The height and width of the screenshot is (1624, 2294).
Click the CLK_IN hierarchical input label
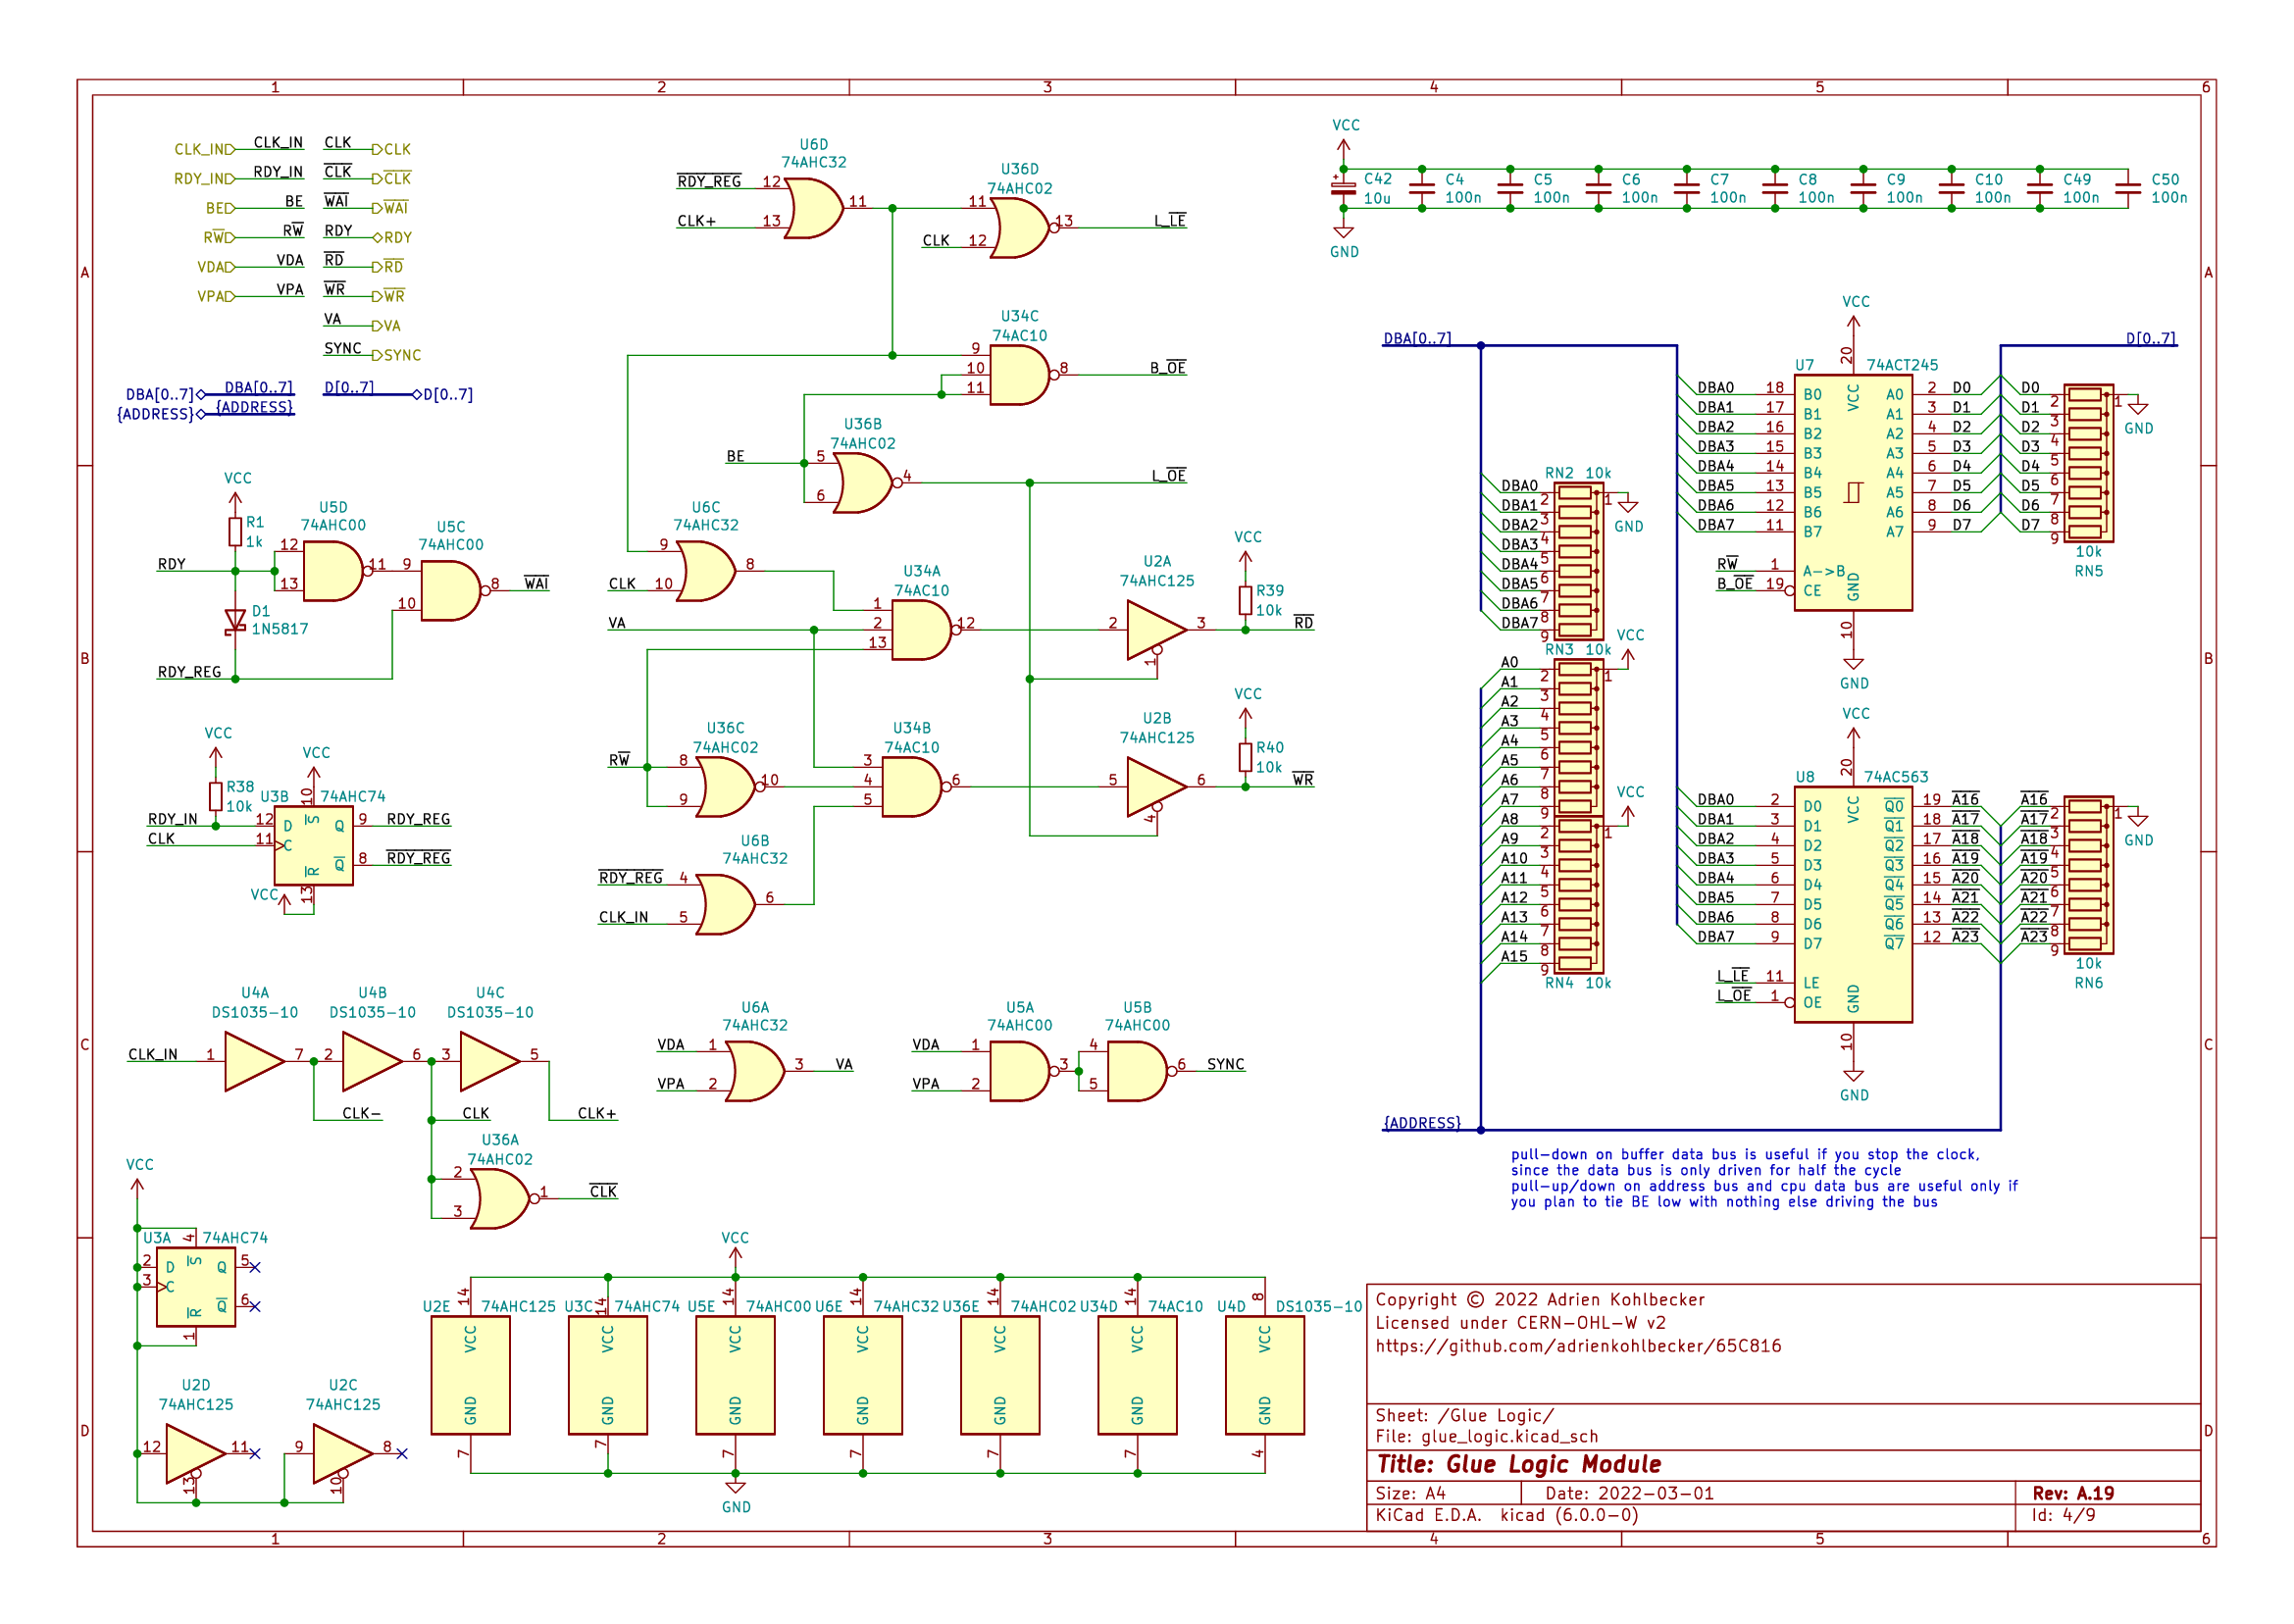[x=205, y=149]
